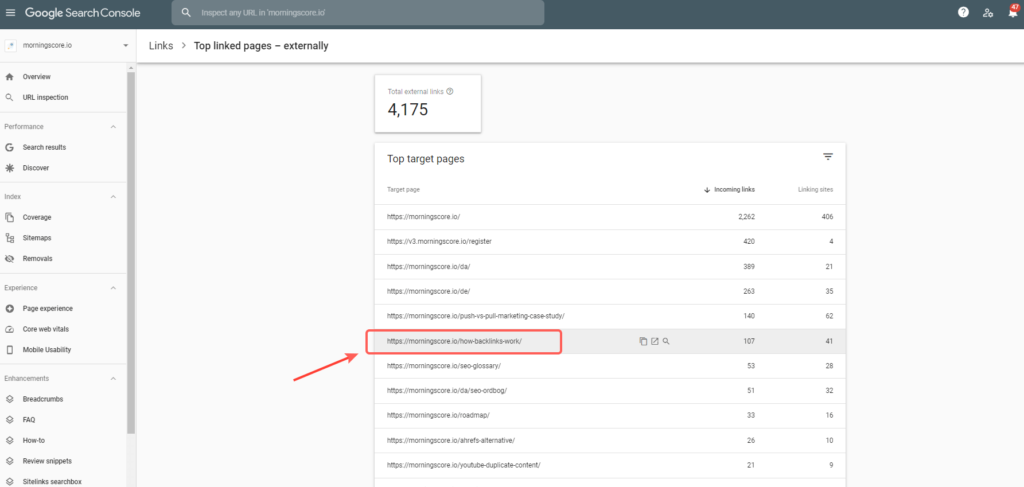Open the Sitemaps report

point(37,238)
